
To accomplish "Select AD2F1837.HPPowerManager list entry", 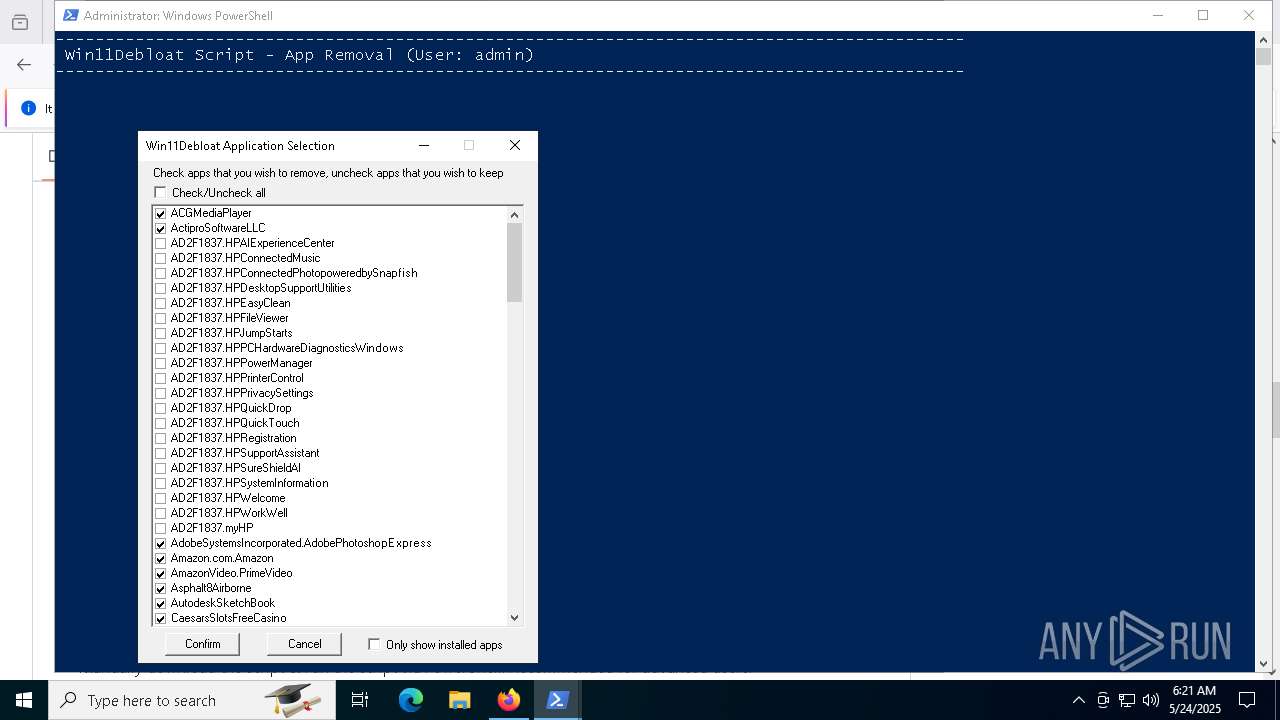I will tap(241, 363).
